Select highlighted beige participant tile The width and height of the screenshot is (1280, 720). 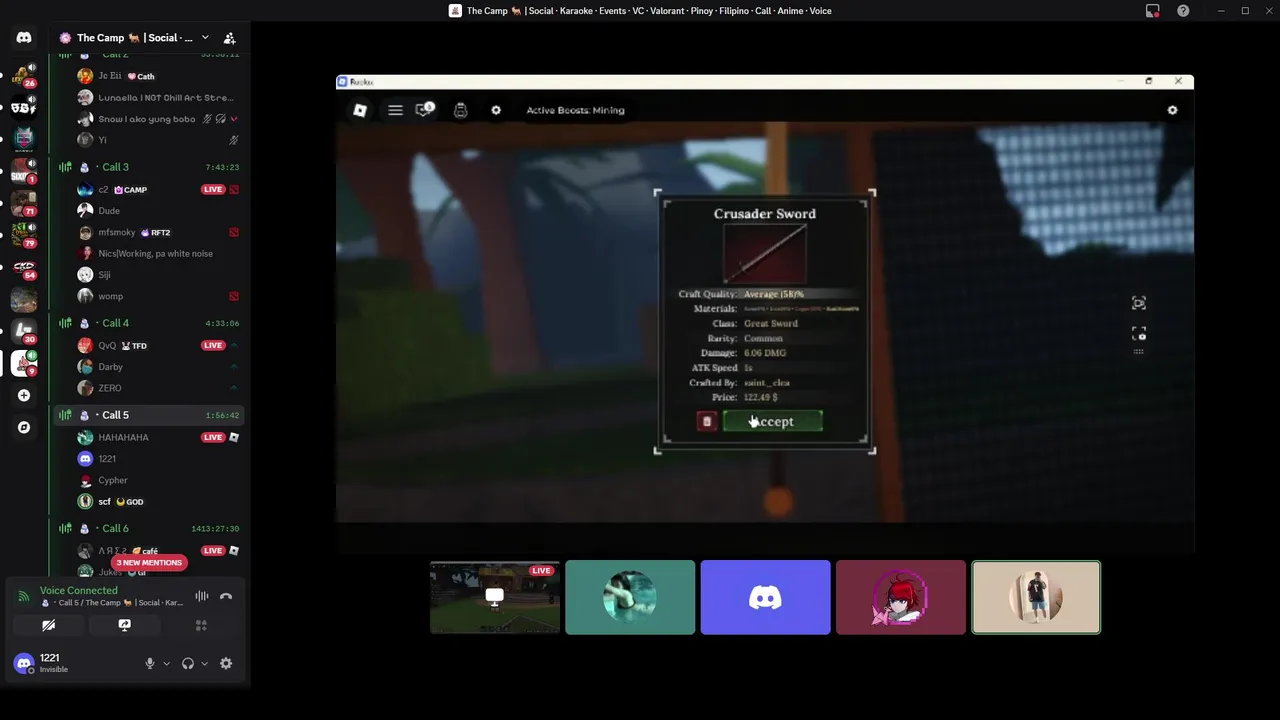1036,597
